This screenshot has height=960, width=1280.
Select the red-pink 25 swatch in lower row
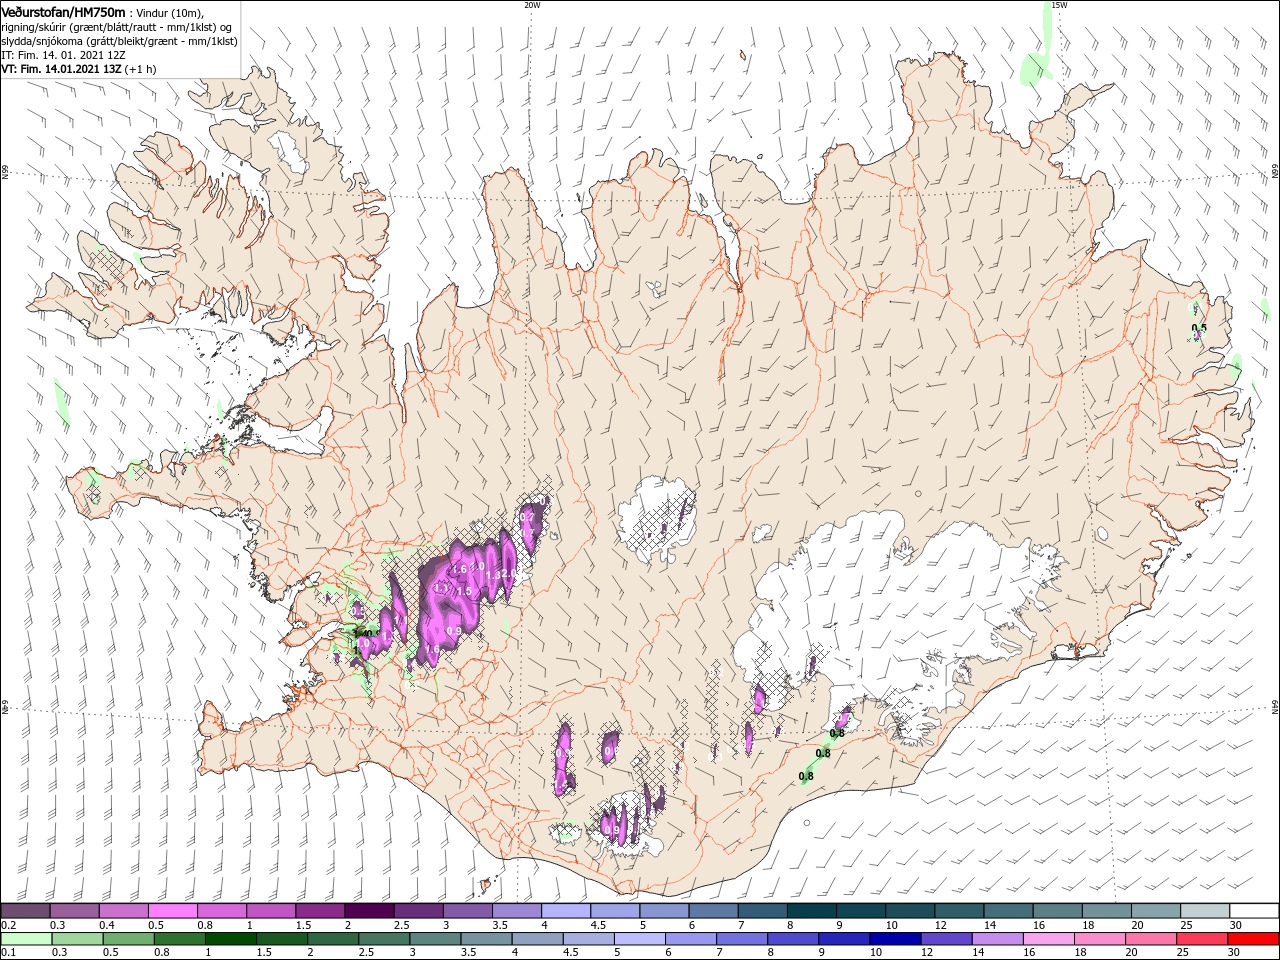tap(1201, 939)
